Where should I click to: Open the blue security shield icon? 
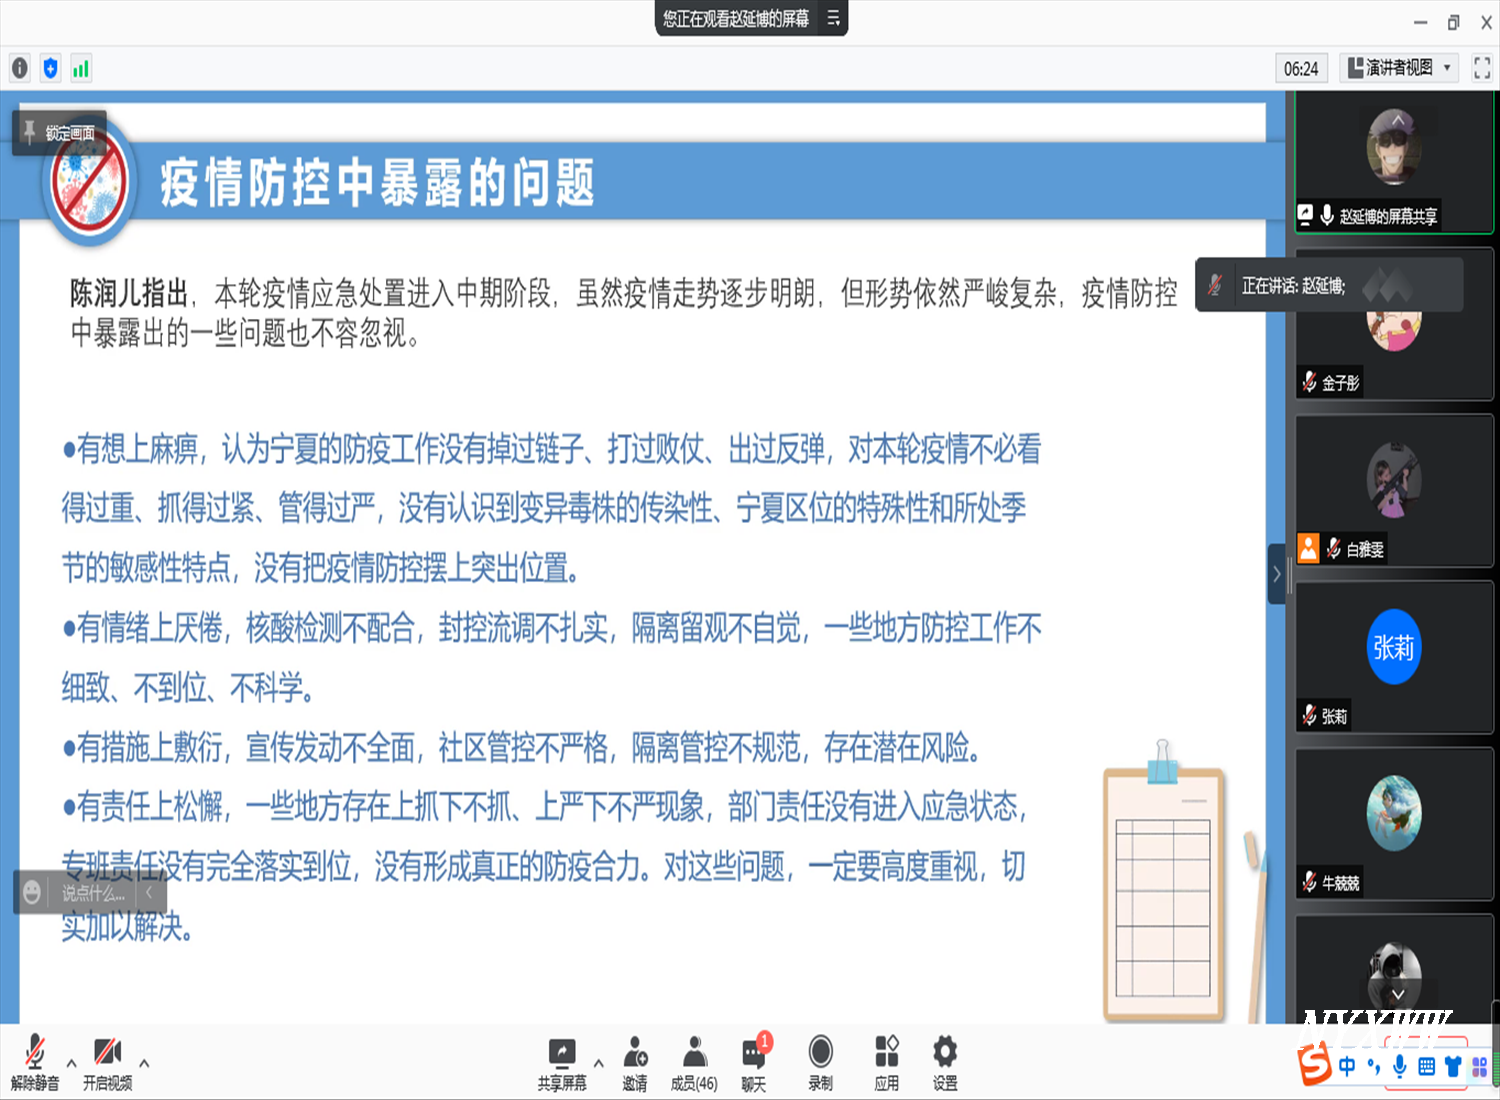tap(51, 68)
